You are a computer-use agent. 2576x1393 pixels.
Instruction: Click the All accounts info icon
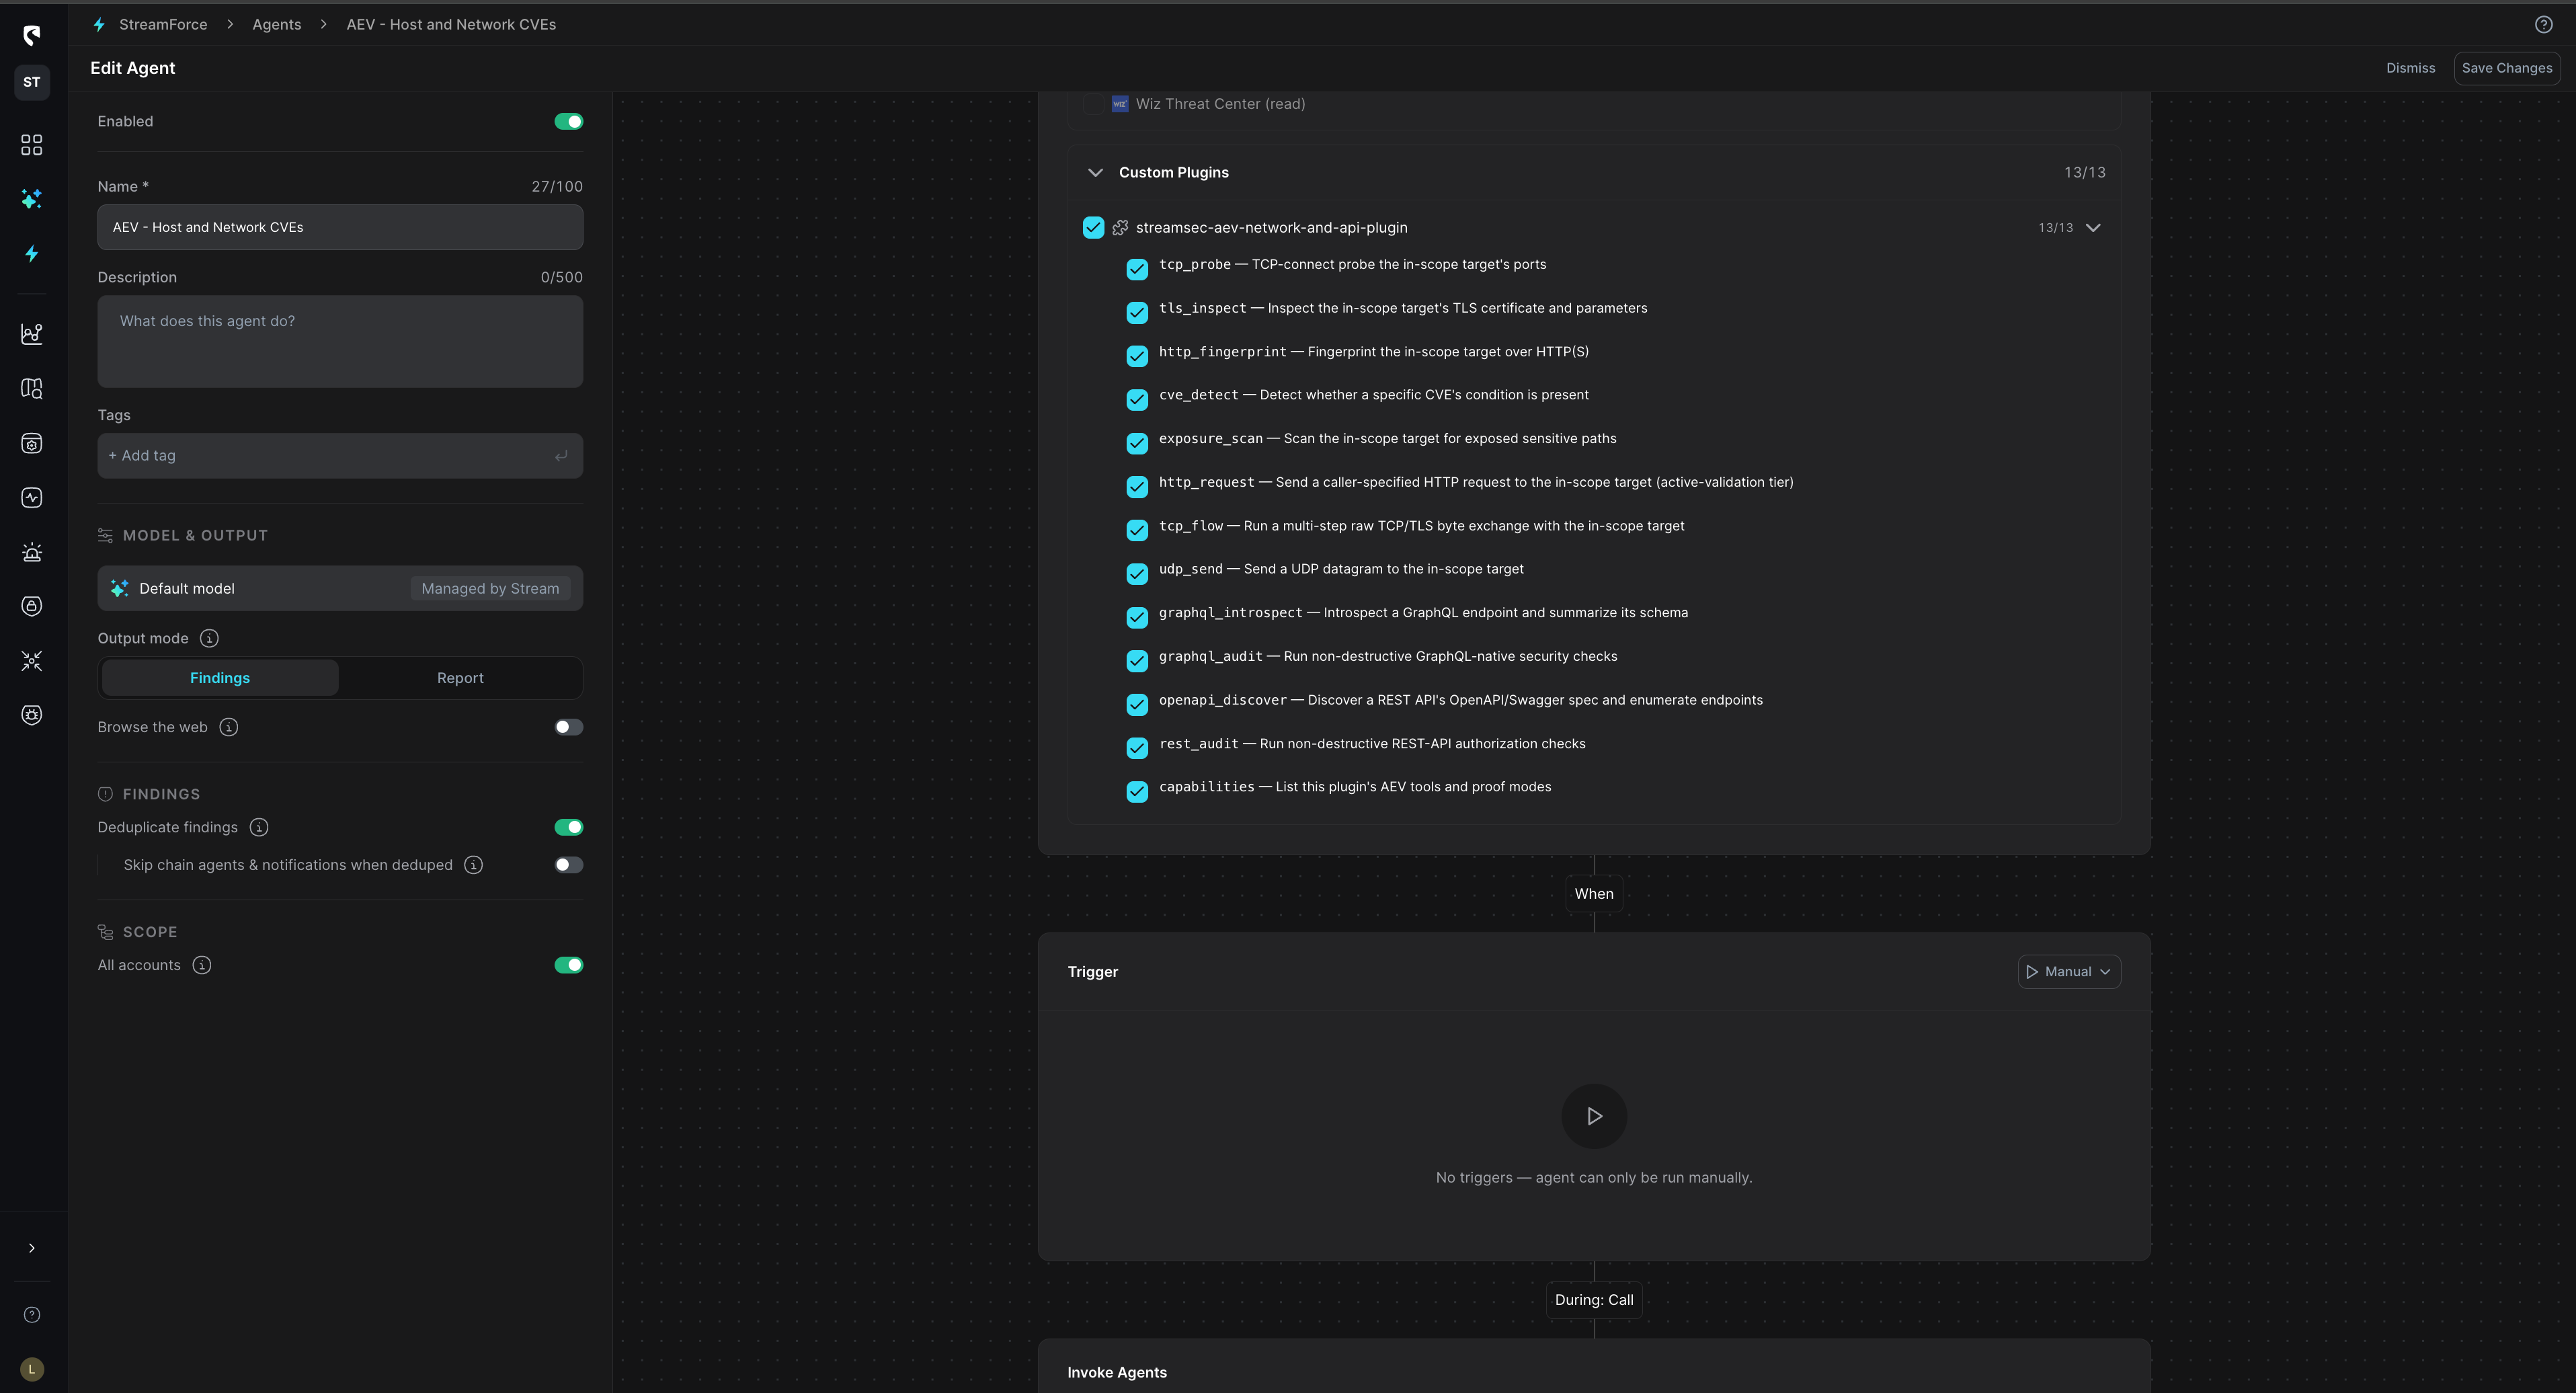click(202, 966)
